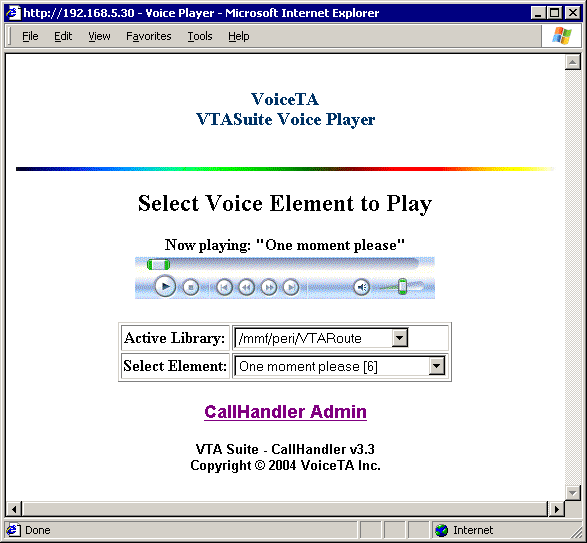The image size is (587, 543).
Task: Select the One moment please [6] combo box
Action: point(340,366)
